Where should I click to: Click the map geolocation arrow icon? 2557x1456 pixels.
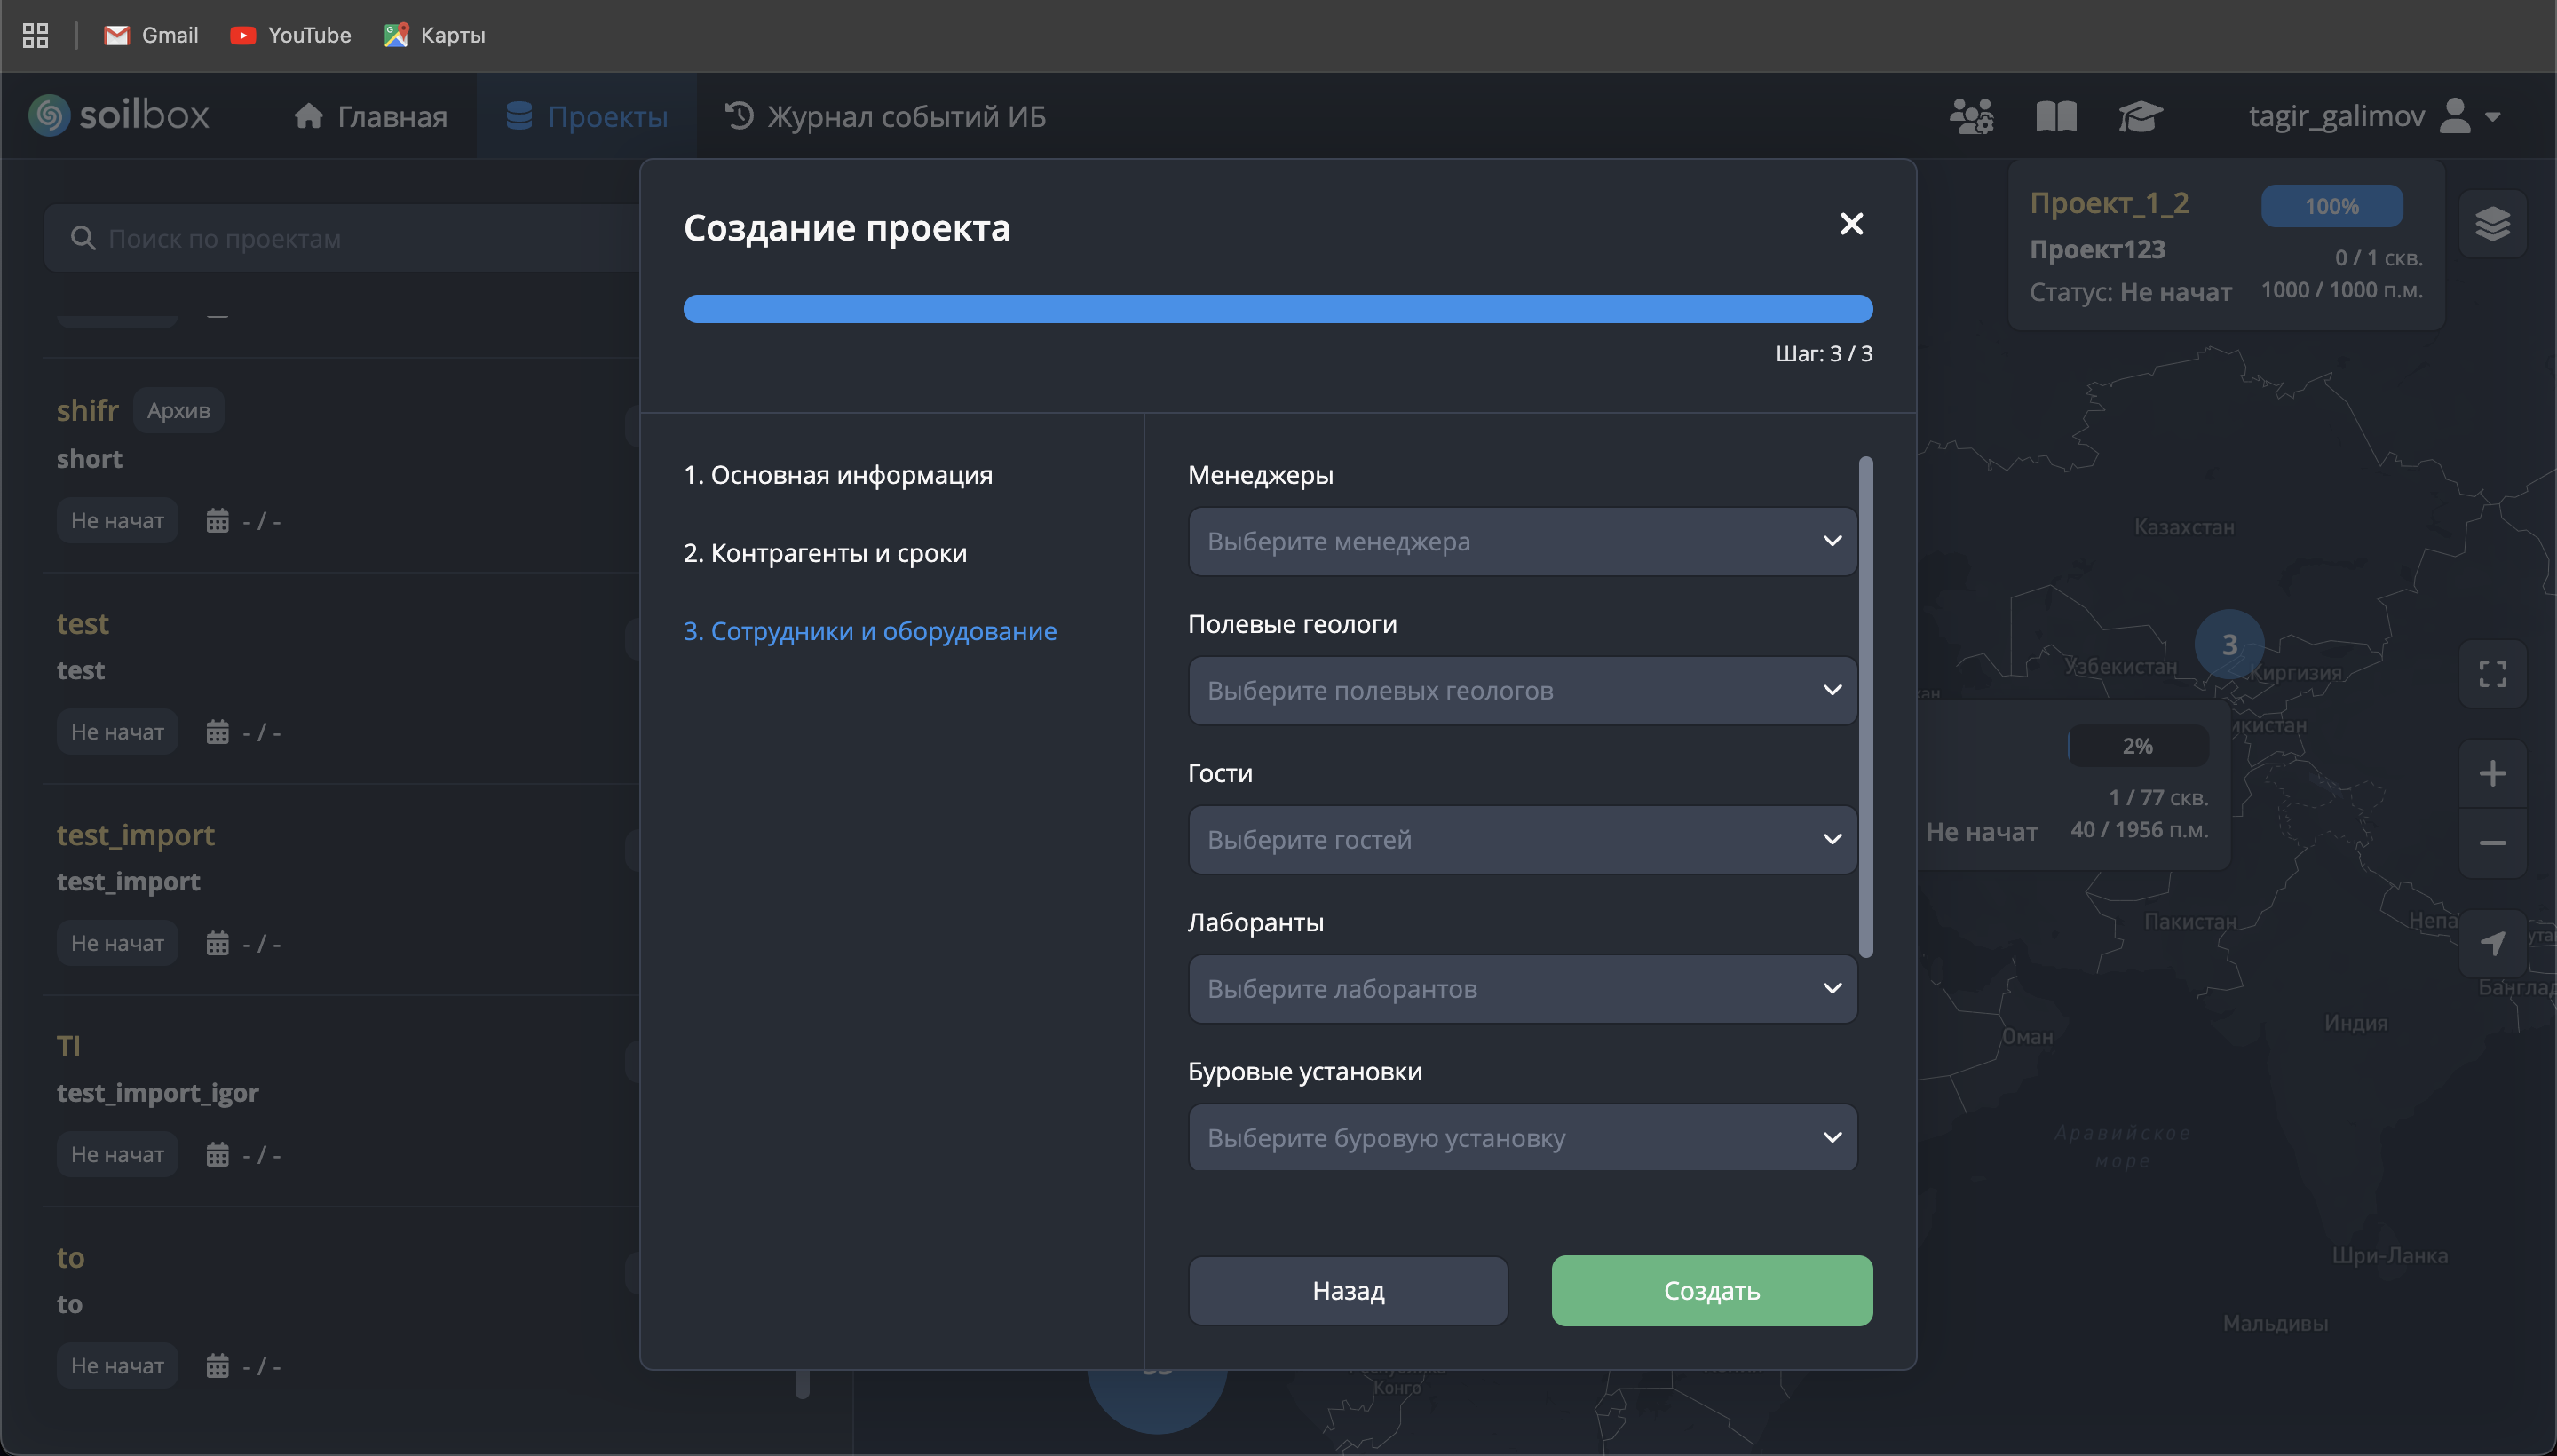pyautogui.click(x=2492, y=942)
